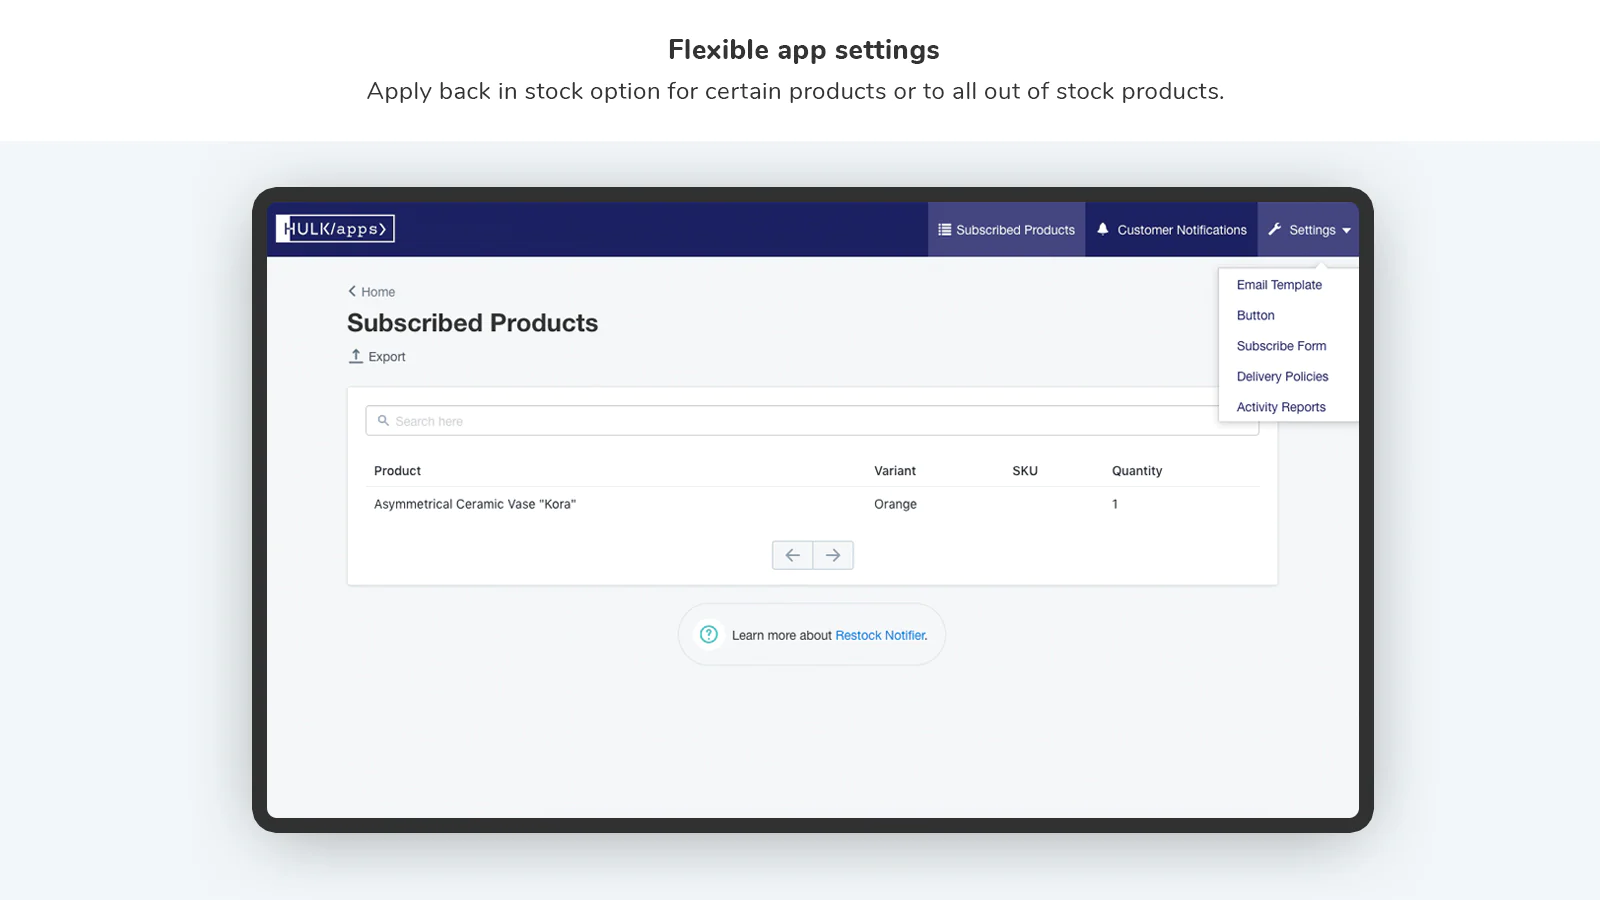Click the search magnifier icon
The image size is (1600, 900).
(x=383, y=421)
